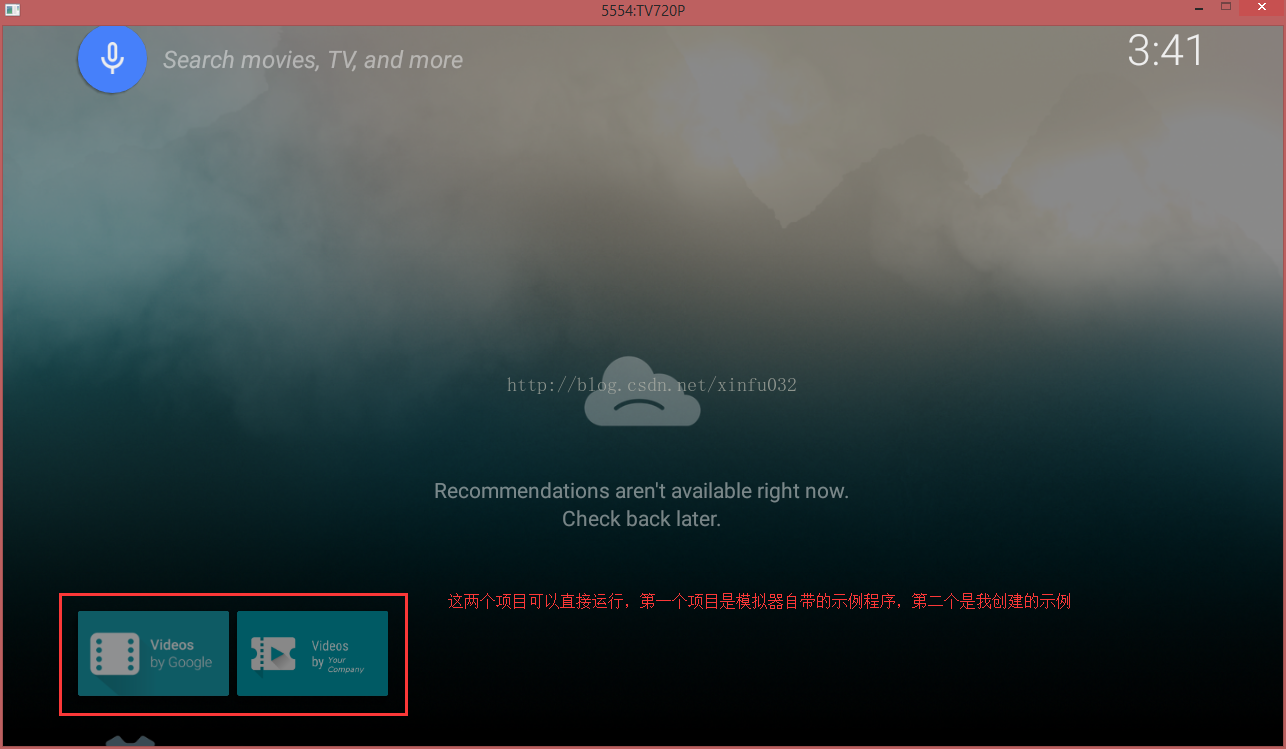Click the 5554:TV720P window title

[x=642, y=9]
